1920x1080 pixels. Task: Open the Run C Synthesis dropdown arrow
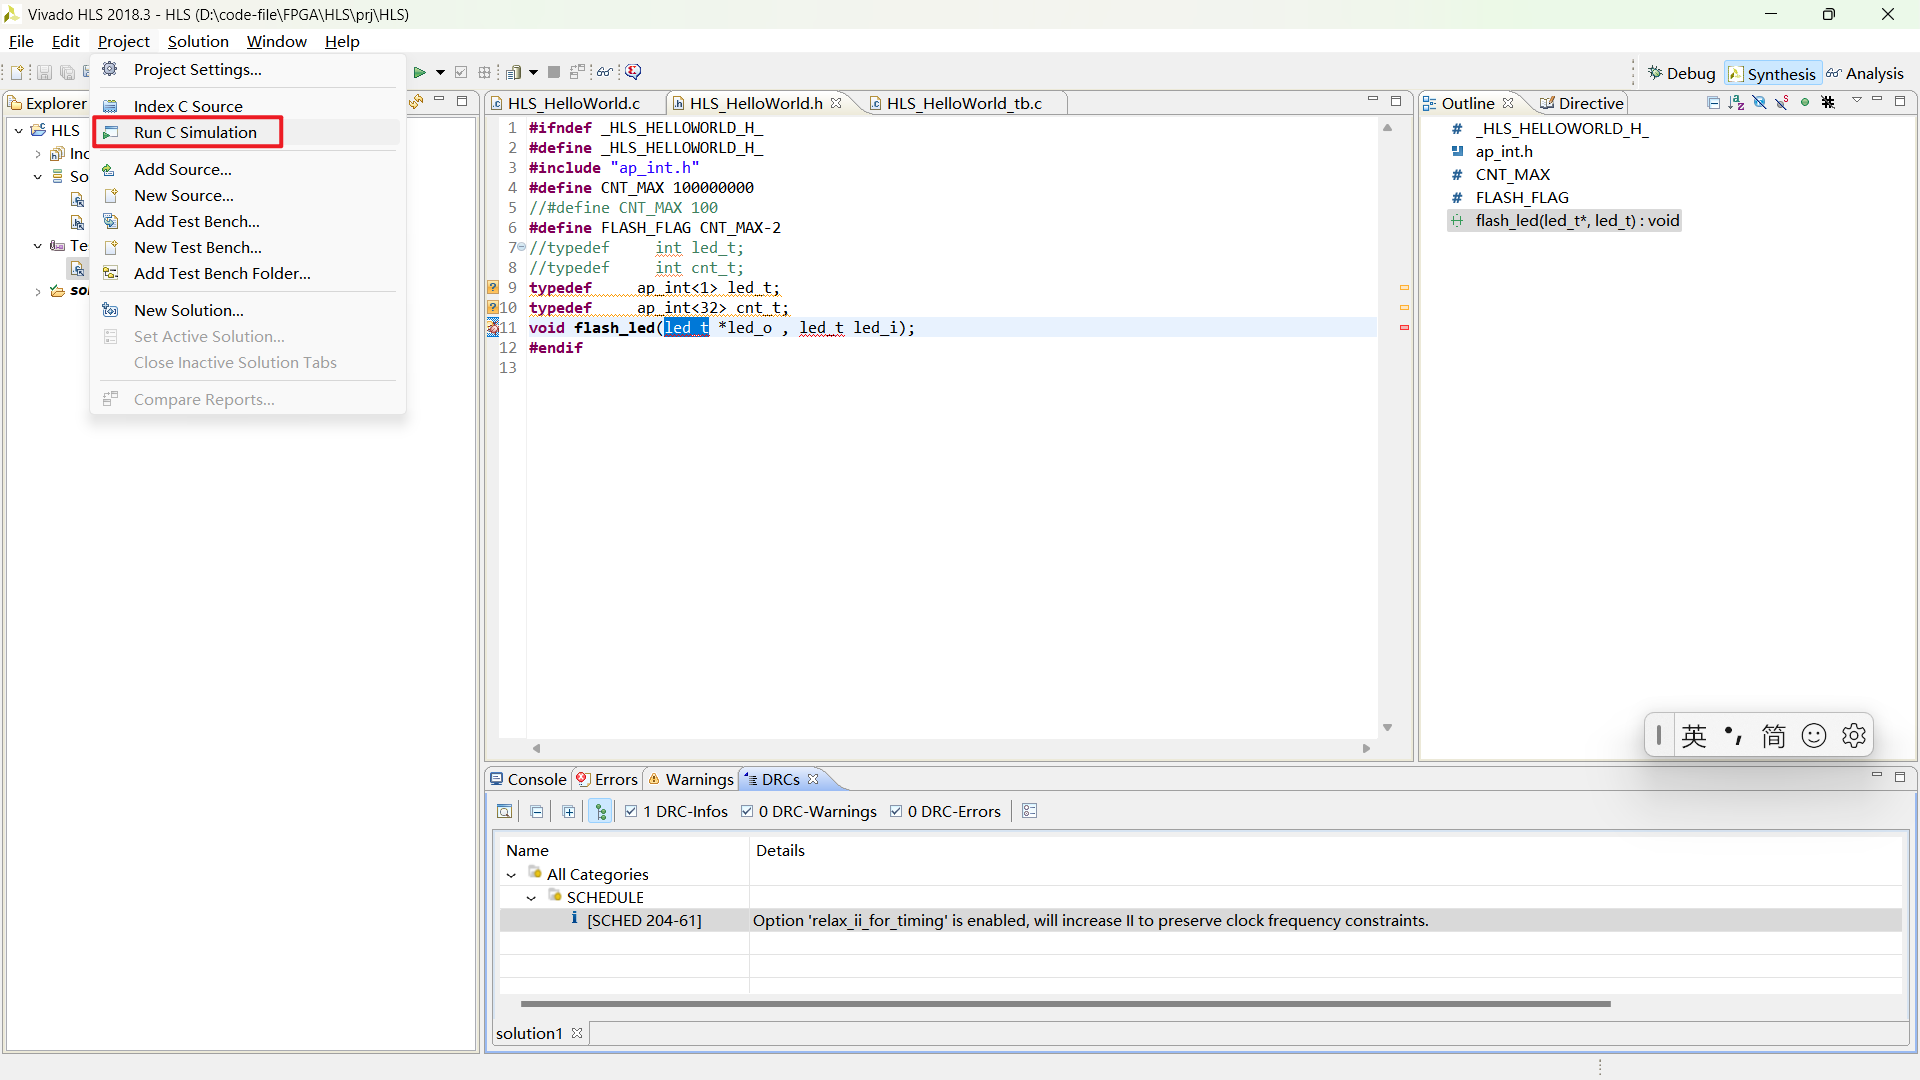[x=440, y=72]
